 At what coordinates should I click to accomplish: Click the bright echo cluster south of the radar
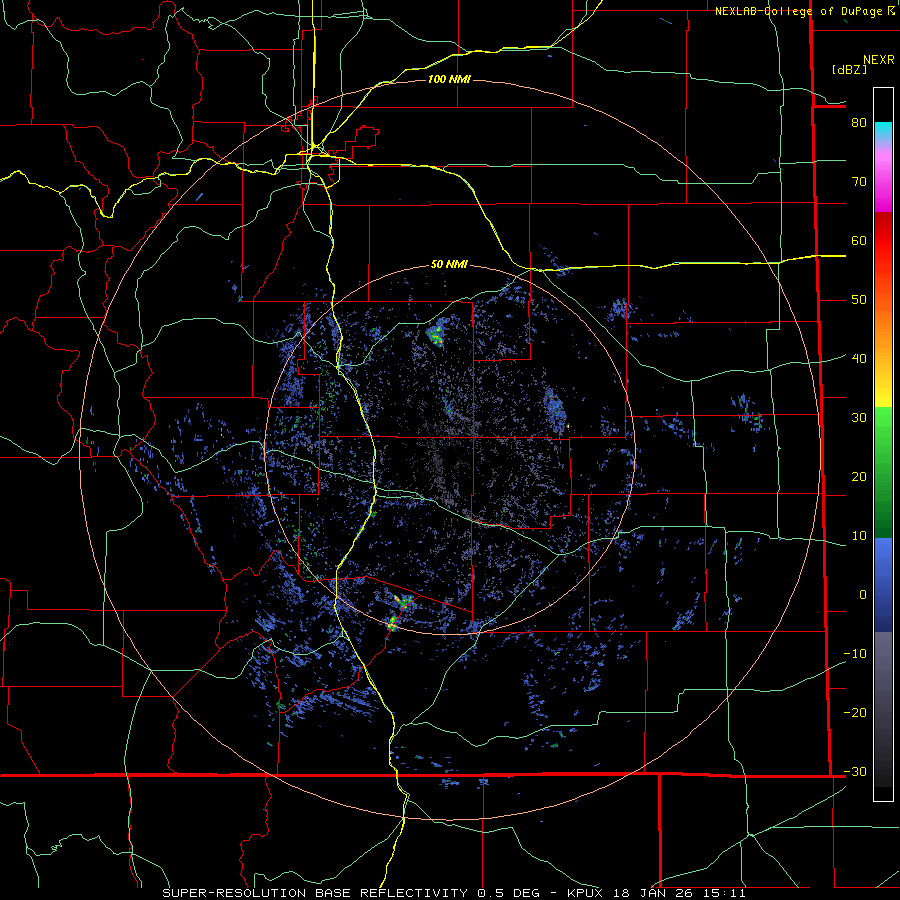point(401,611)
